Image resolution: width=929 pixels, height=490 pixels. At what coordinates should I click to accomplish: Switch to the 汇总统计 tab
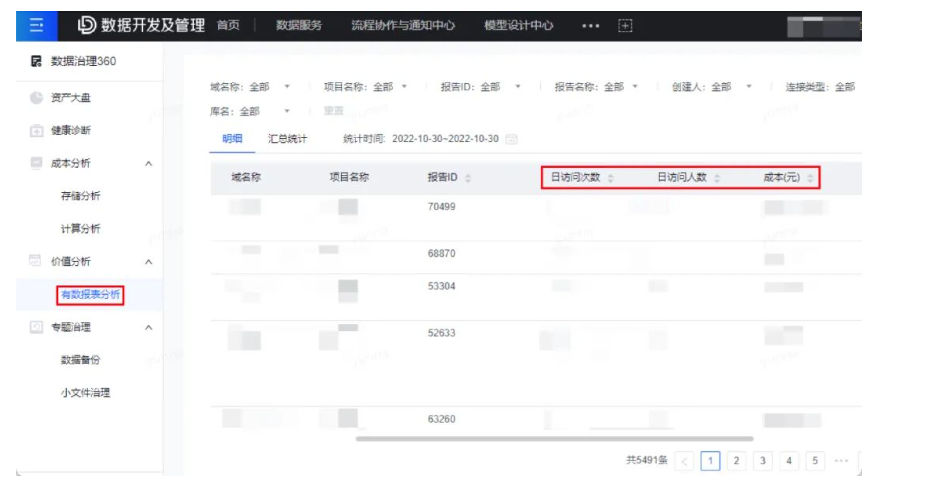[287, 139]
